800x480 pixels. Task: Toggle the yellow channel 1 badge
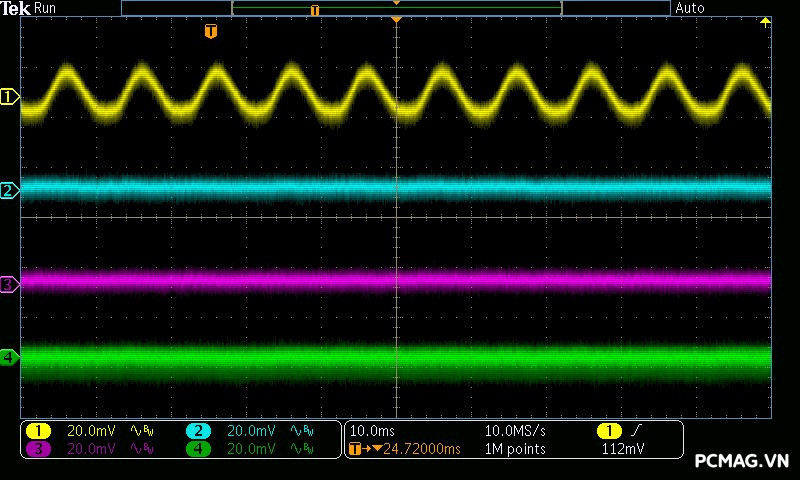click(x=38, y=431)
